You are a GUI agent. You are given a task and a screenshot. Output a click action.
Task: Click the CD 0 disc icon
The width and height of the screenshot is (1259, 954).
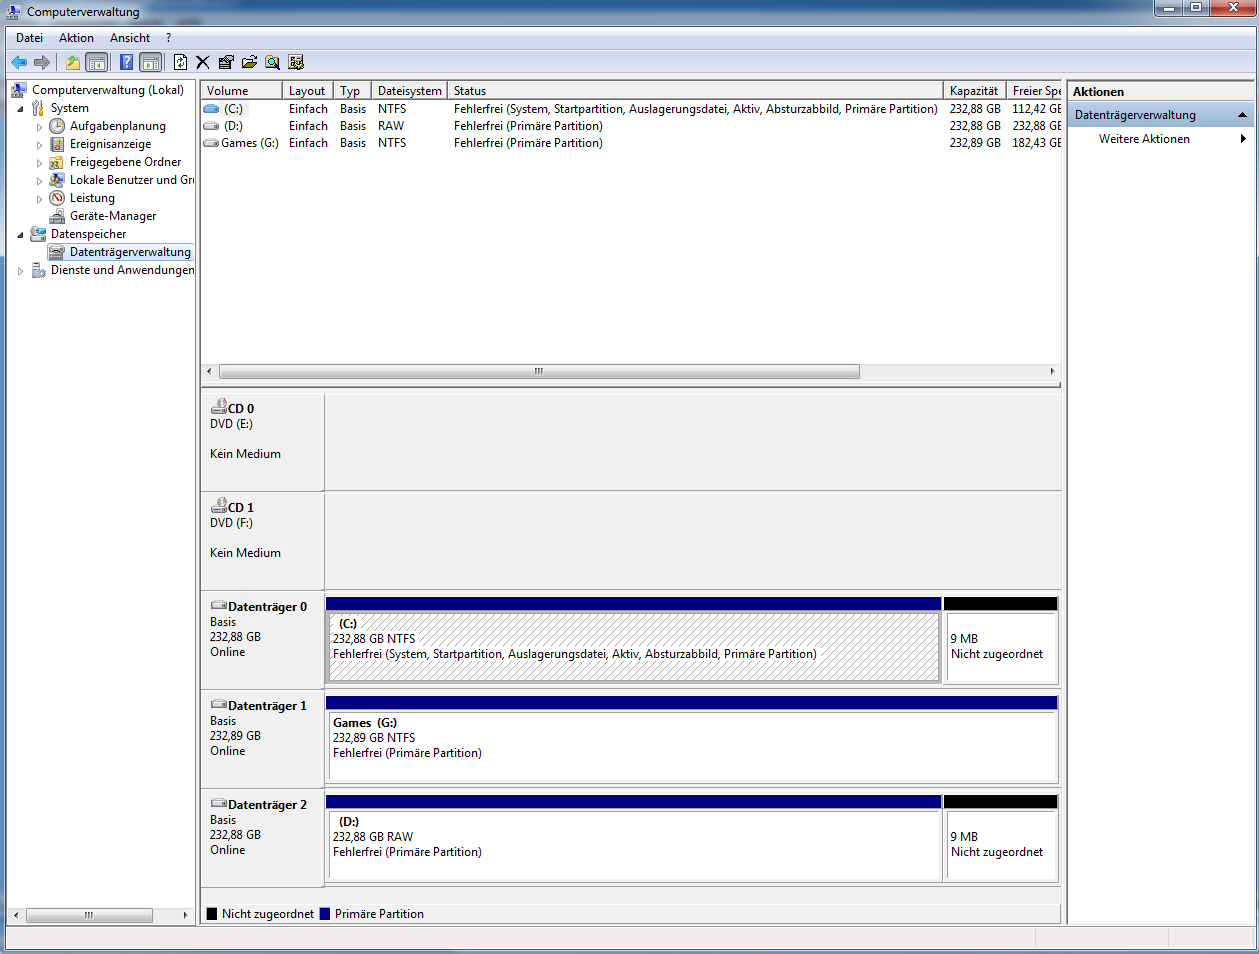coord(218,407)
